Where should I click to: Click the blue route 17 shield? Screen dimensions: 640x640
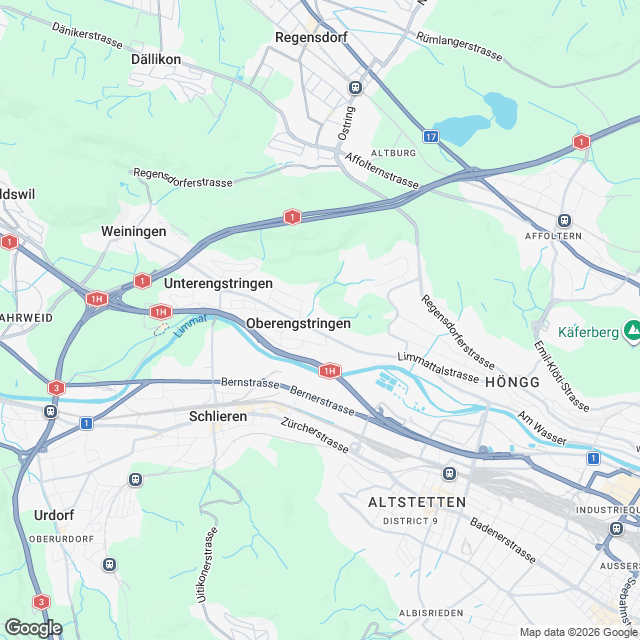point(431,136)
